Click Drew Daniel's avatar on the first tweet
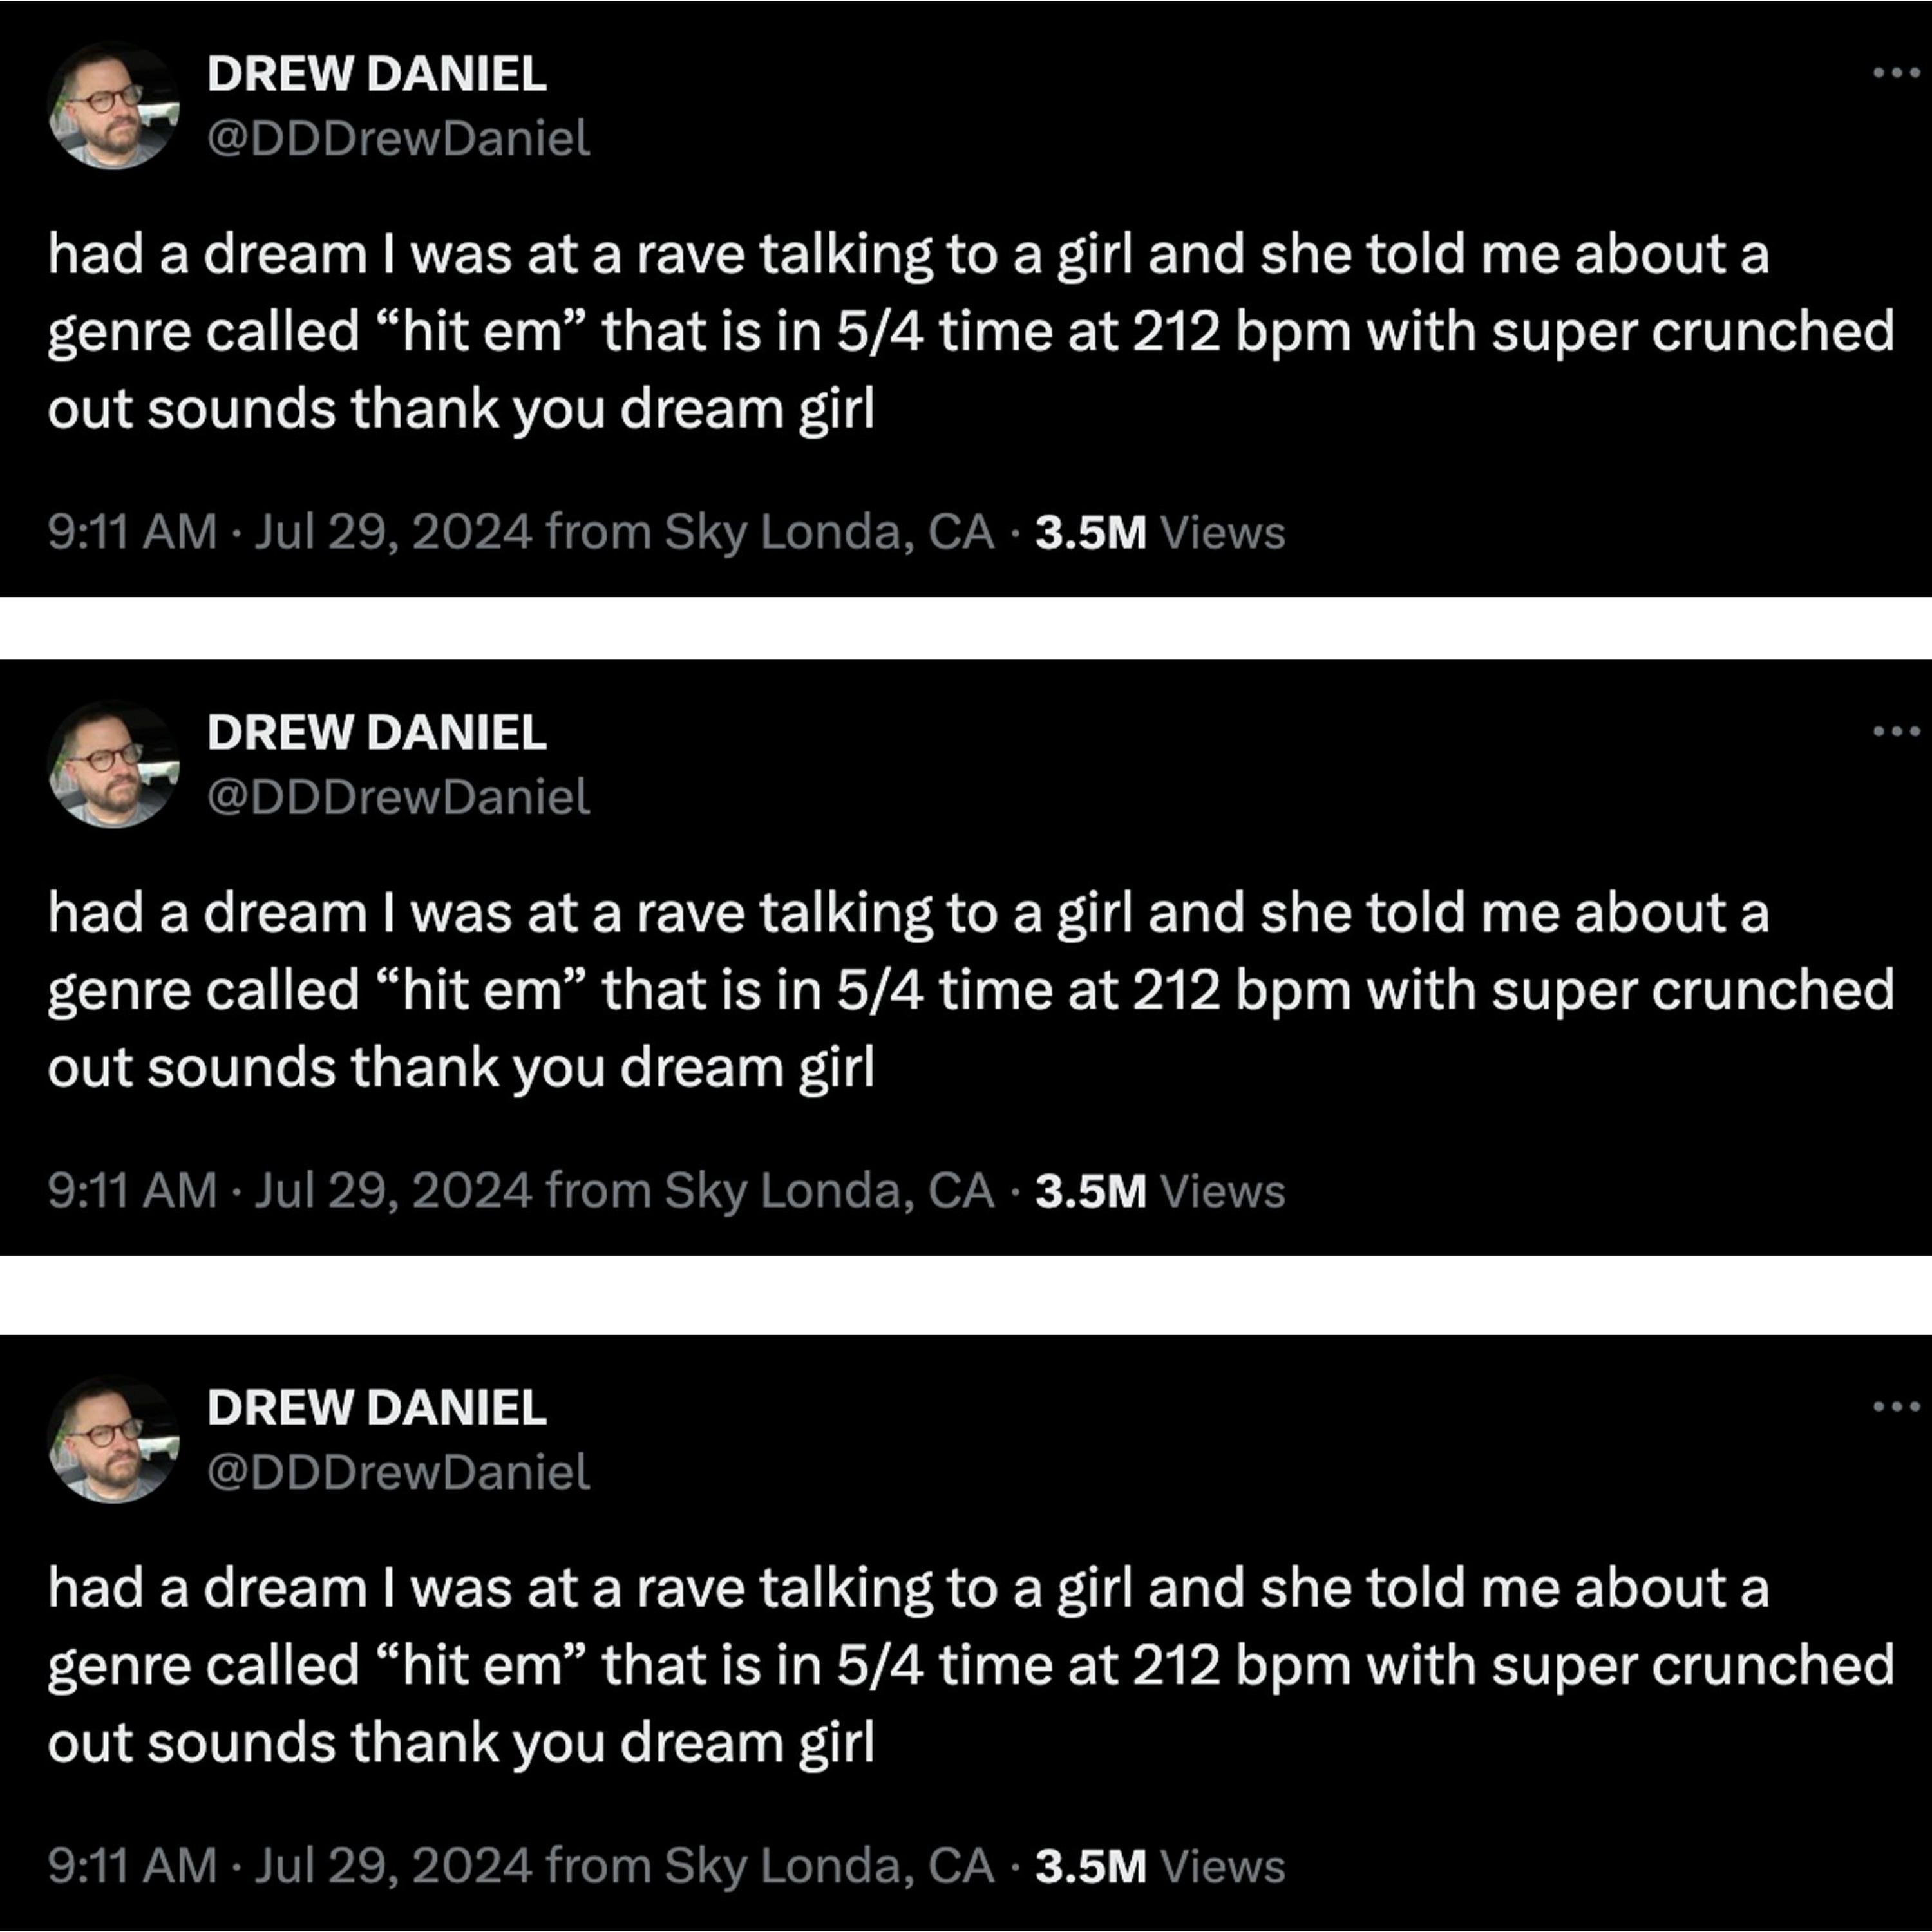Image resolution: width=1932 pixels, height=1932 pixels. tap(113, 105)
